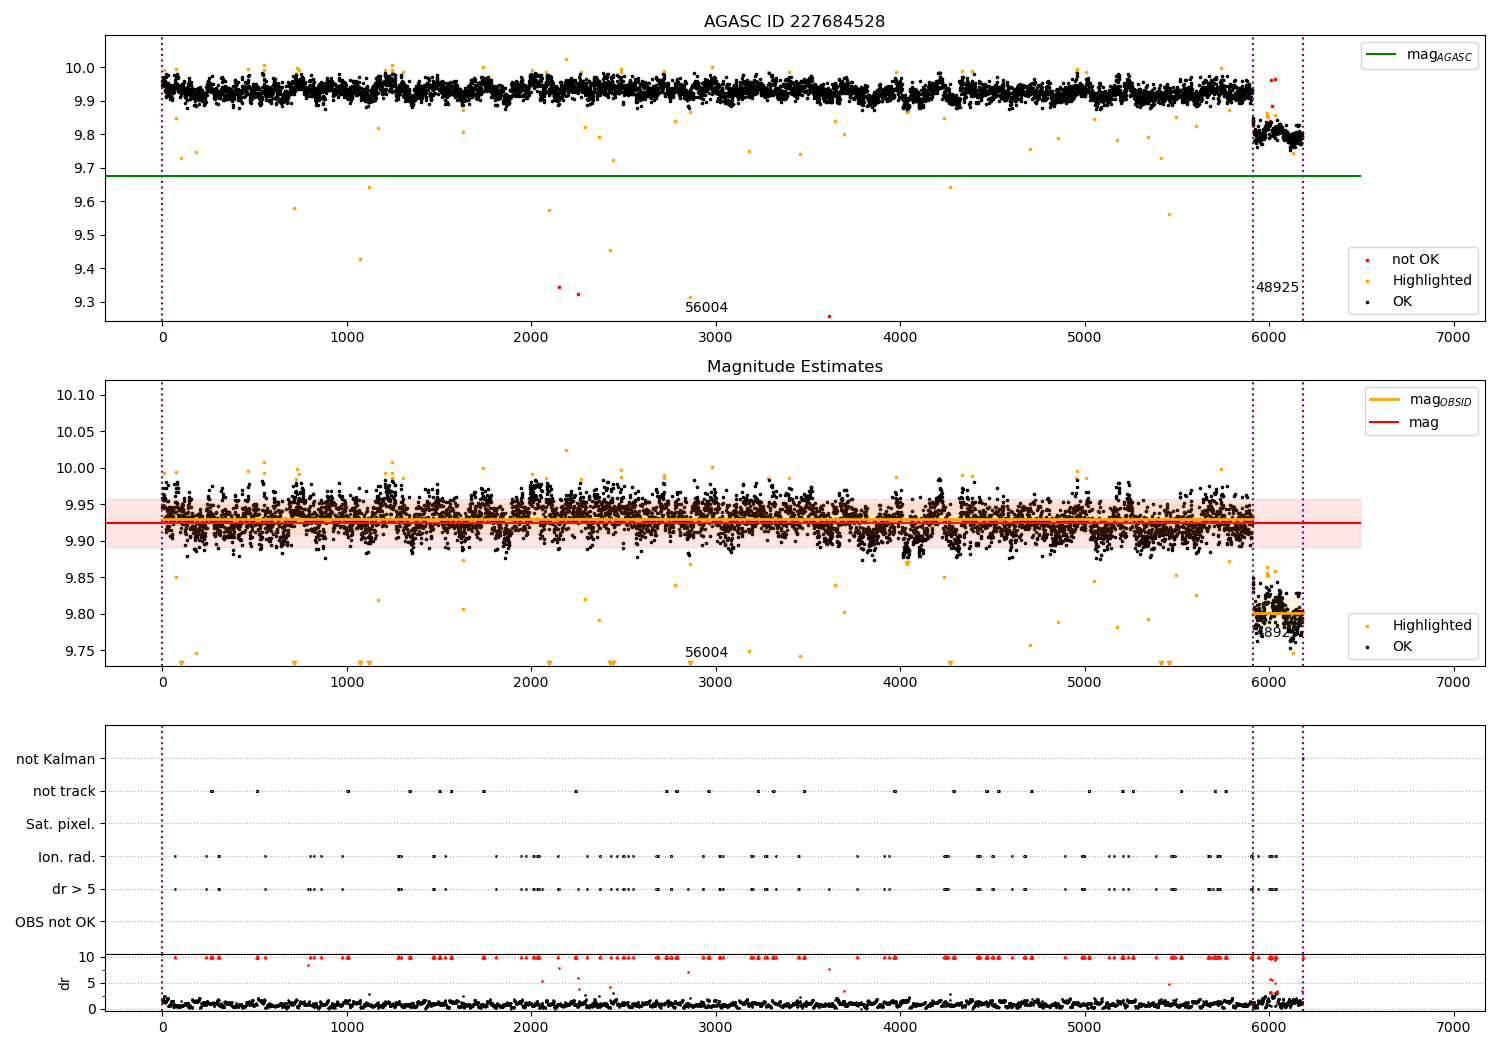Click the '48925' label in top plot
Image resolution: width=1500 pixels, height=1050 pixels.
tap(1277, 288)
